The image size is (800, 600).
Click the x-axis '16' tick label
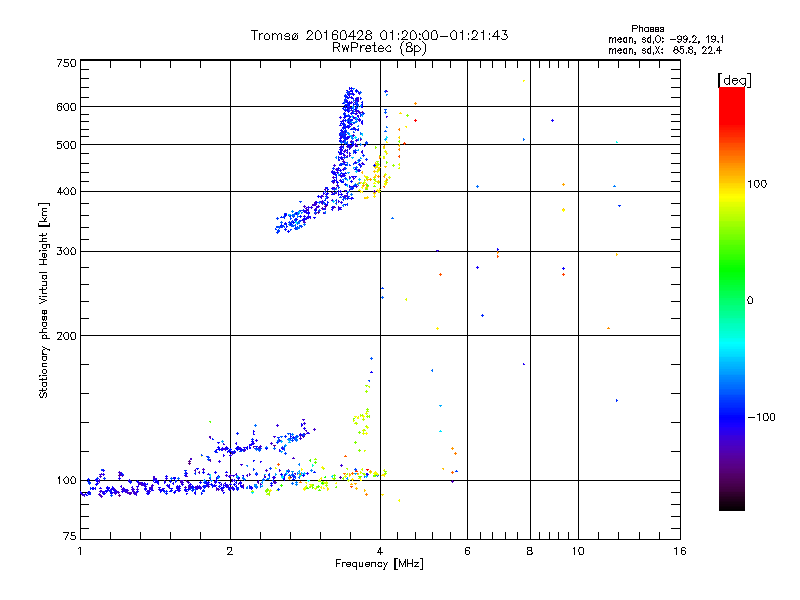pos(680,551)
